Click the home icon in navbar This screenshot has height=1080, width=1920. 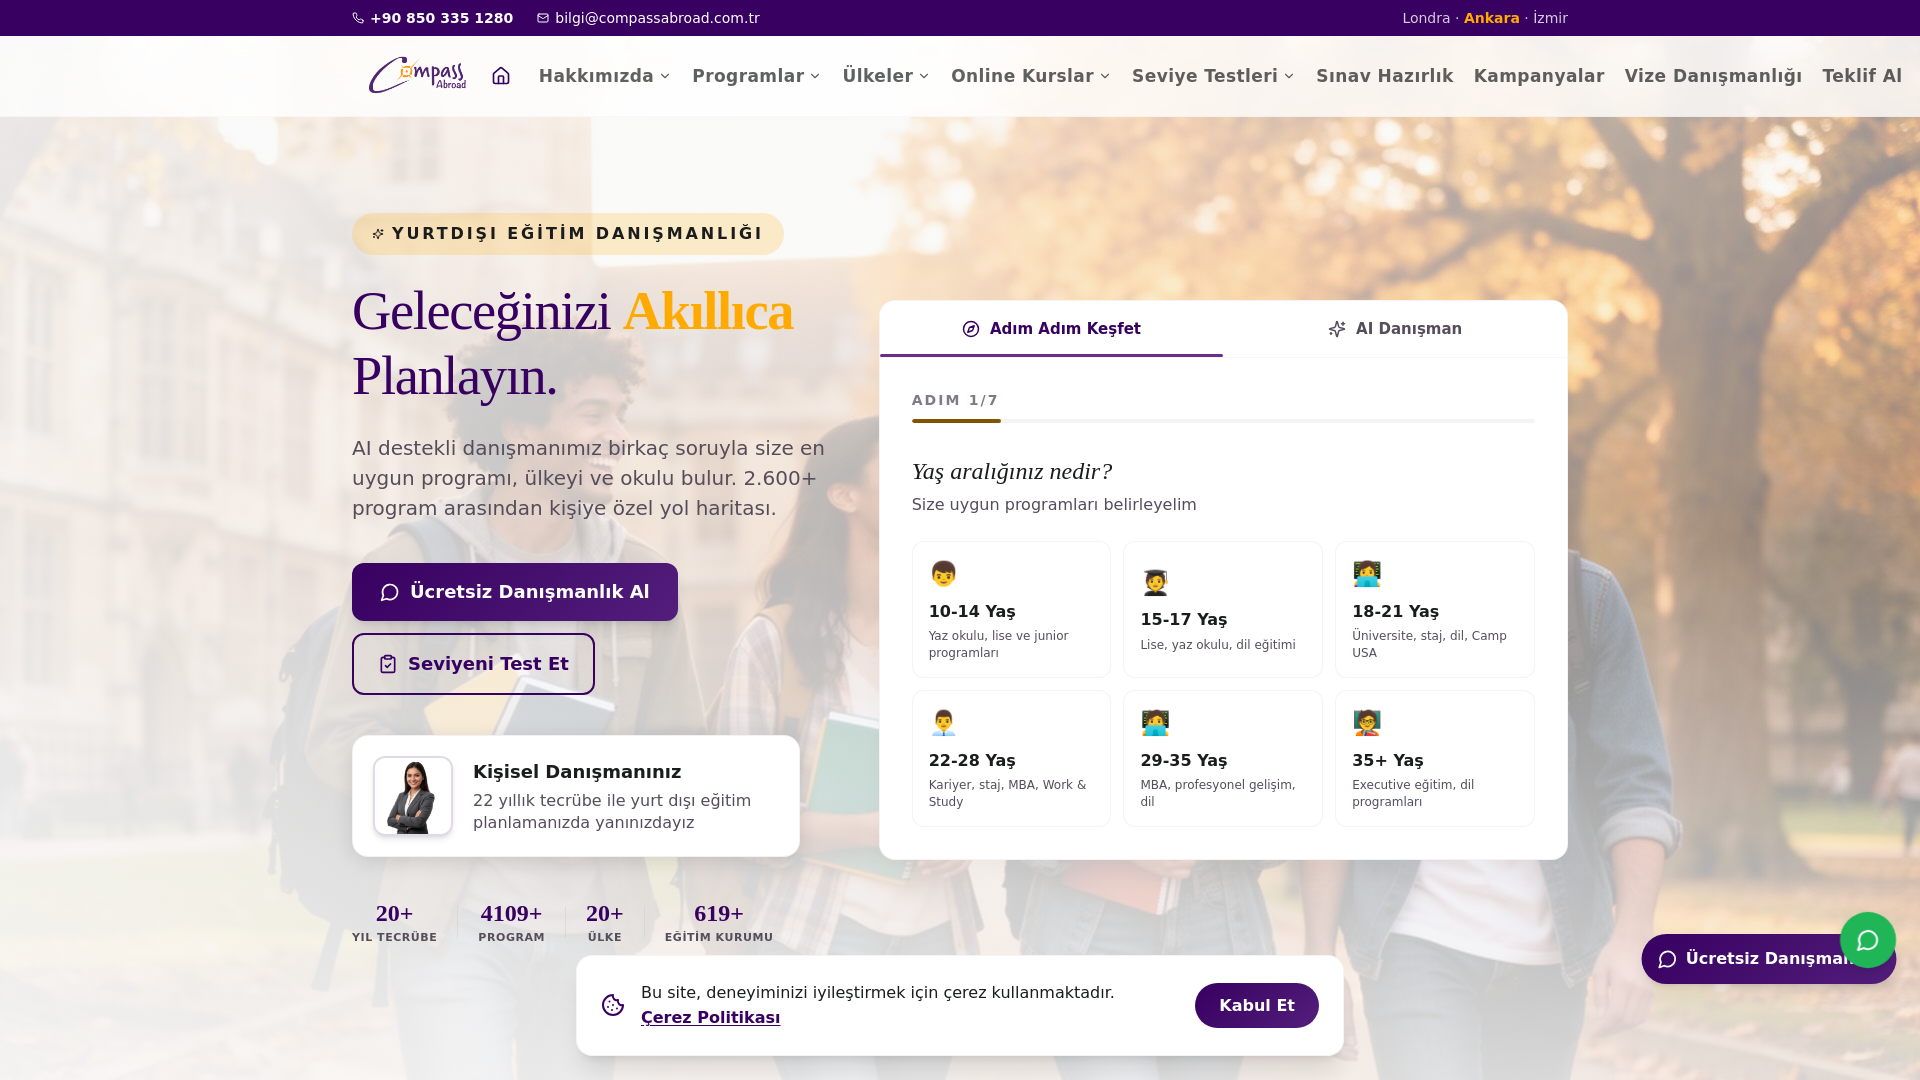point(501,76)
